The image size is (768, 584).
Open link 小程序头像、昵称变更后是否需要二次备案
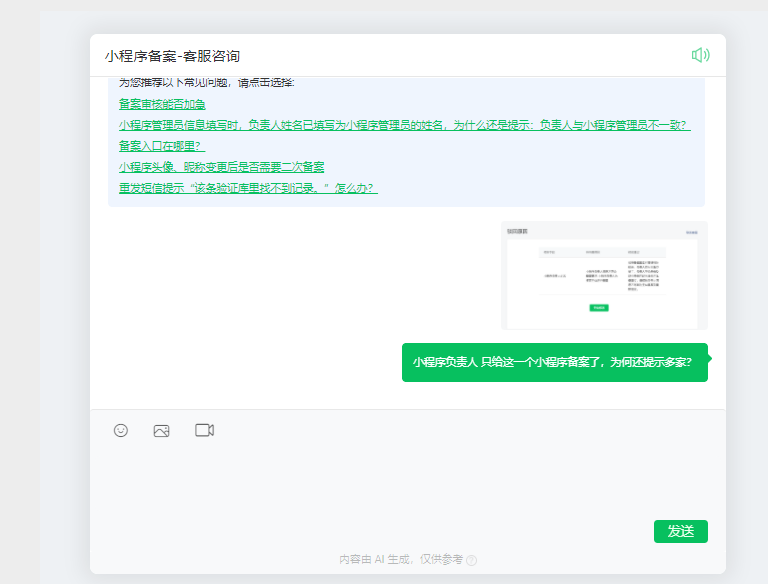[x=221, y=167]
